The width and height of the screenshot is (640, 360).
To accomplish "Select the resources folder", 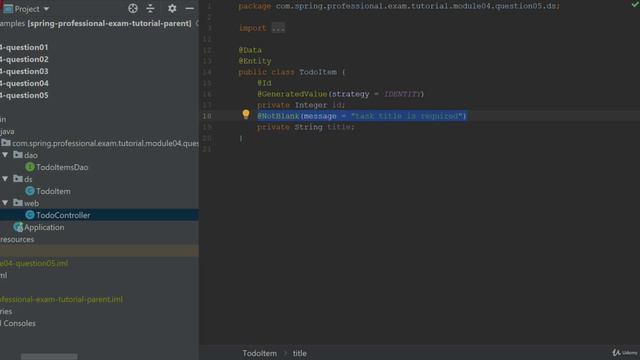I will tap(17, 239).
